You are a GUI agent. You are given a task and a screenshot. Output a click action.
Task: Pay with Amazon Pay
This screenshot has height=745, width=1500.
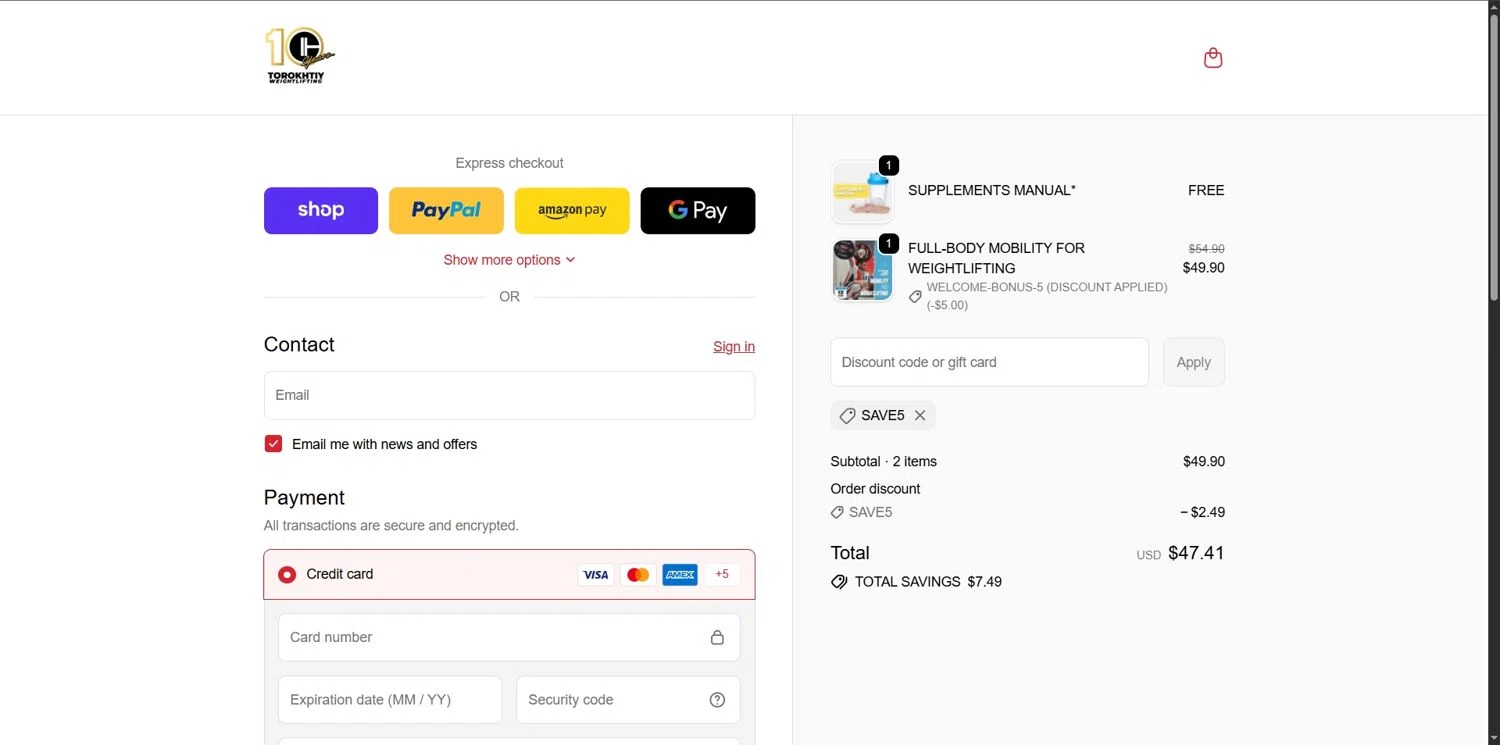click(x=572, y=210)
